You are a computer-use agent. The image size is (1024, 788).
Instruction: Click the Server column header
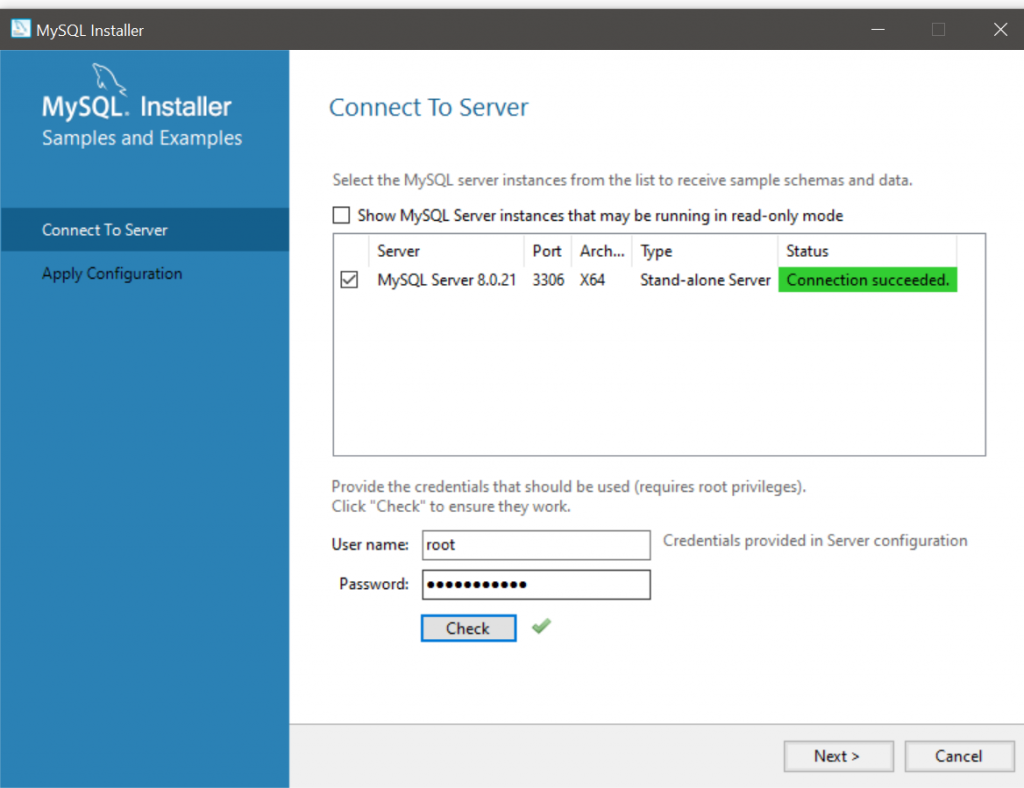(447, 251)
